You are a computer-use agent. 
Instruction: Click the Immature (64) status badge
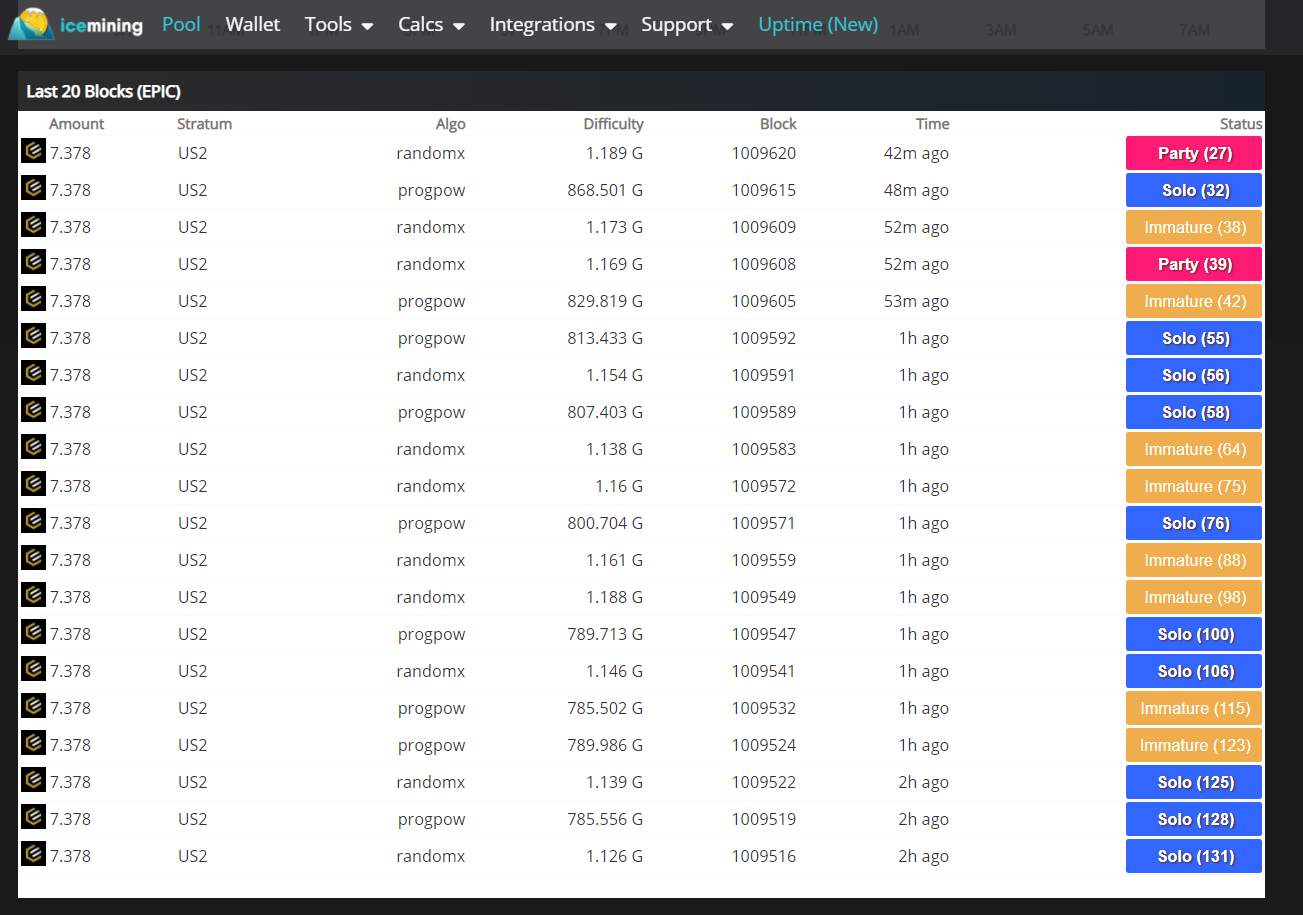pyautogui.click(x=1194, y=449)
